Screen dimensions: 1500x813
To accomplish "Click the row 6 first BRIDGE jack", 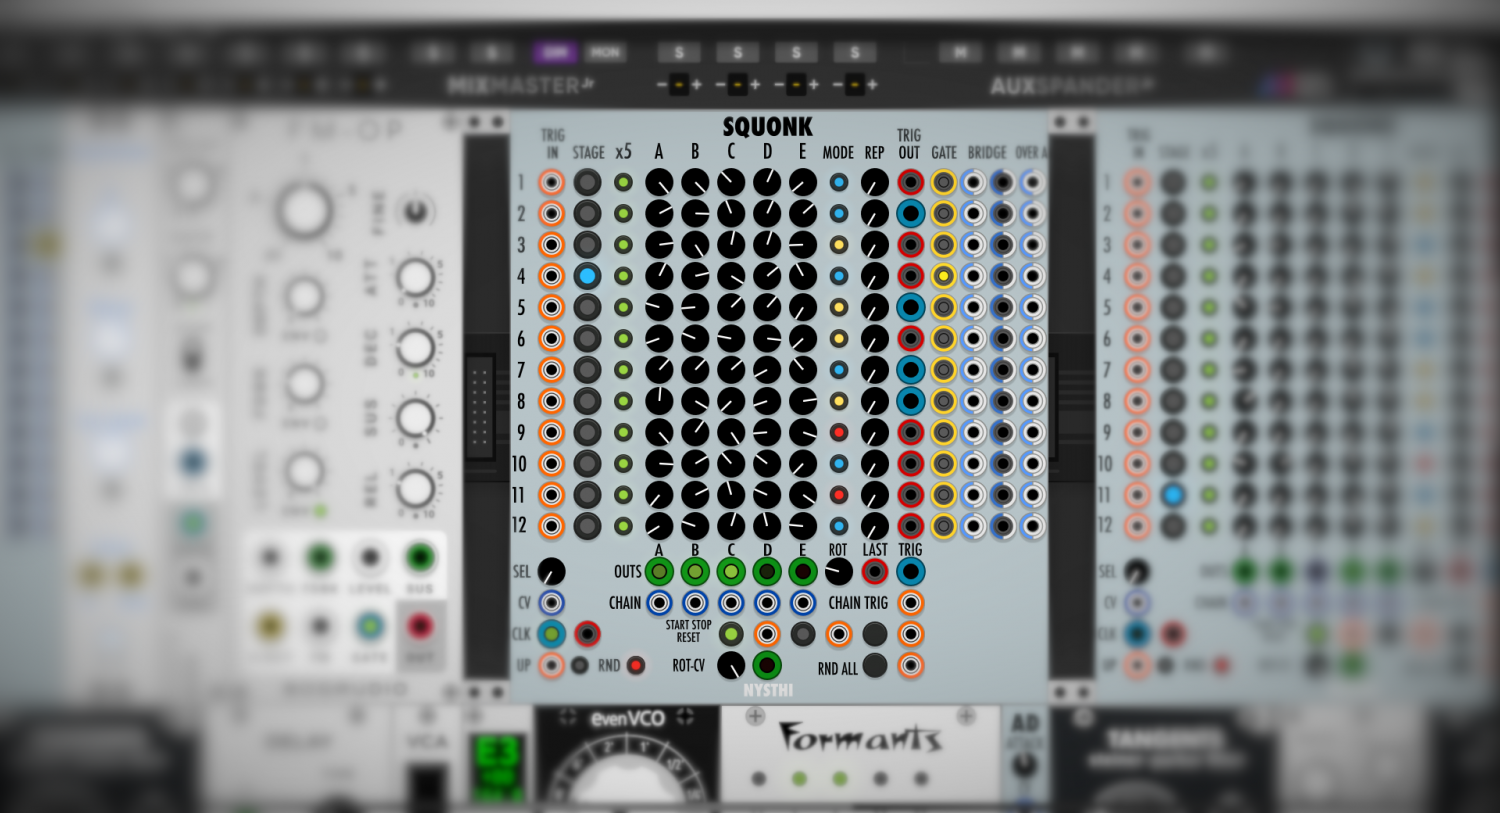I will 973,338.
